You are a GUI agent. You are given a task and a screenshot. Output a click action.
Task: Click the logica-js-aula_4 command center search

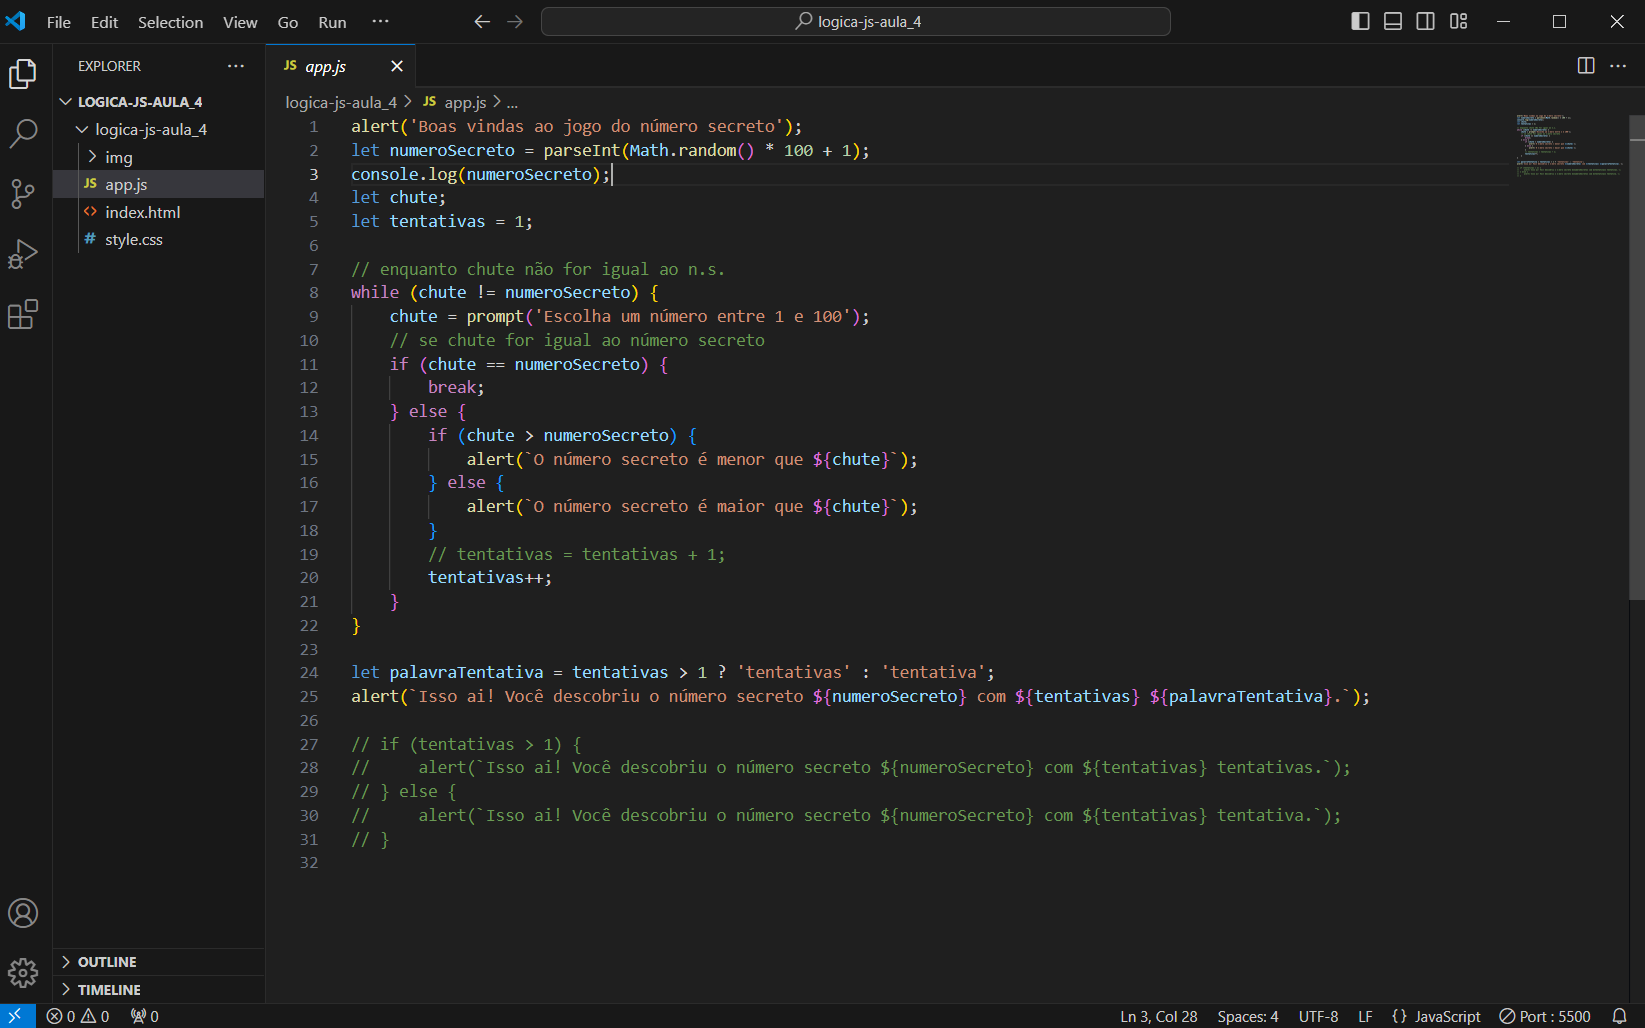[856, 22]
